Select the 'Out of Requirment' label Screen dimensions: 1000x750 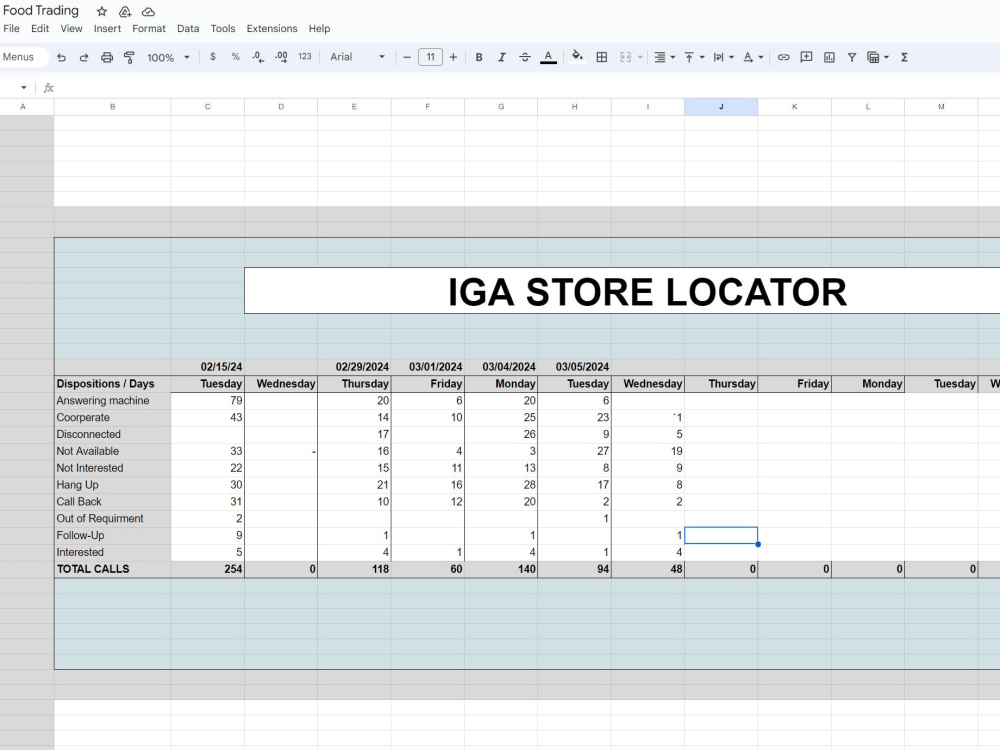(x=112, y=518)
